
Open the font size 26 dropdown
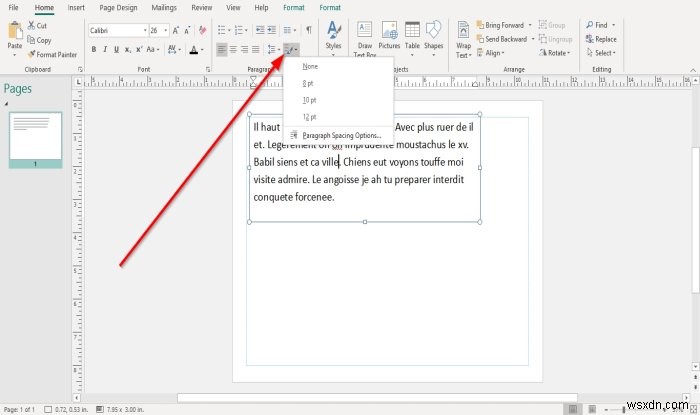166,30
